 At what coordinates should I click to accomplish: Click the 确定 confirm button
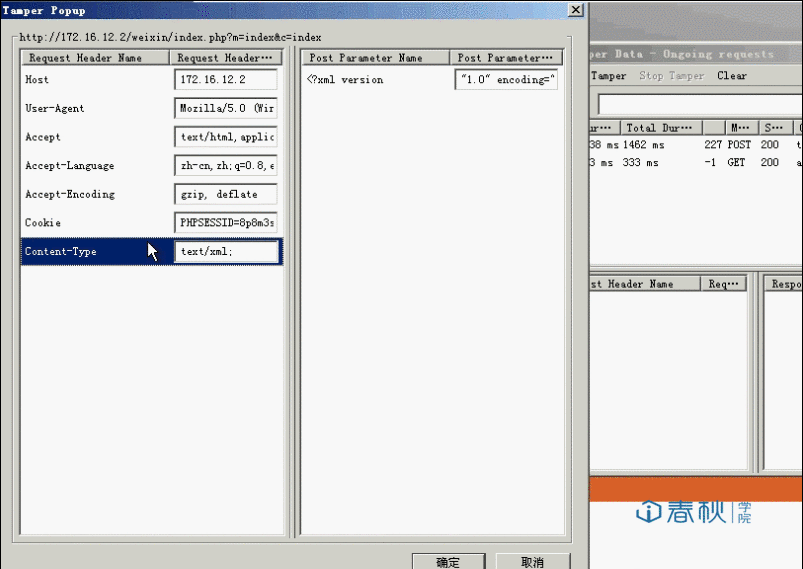[x=449, y=561]
